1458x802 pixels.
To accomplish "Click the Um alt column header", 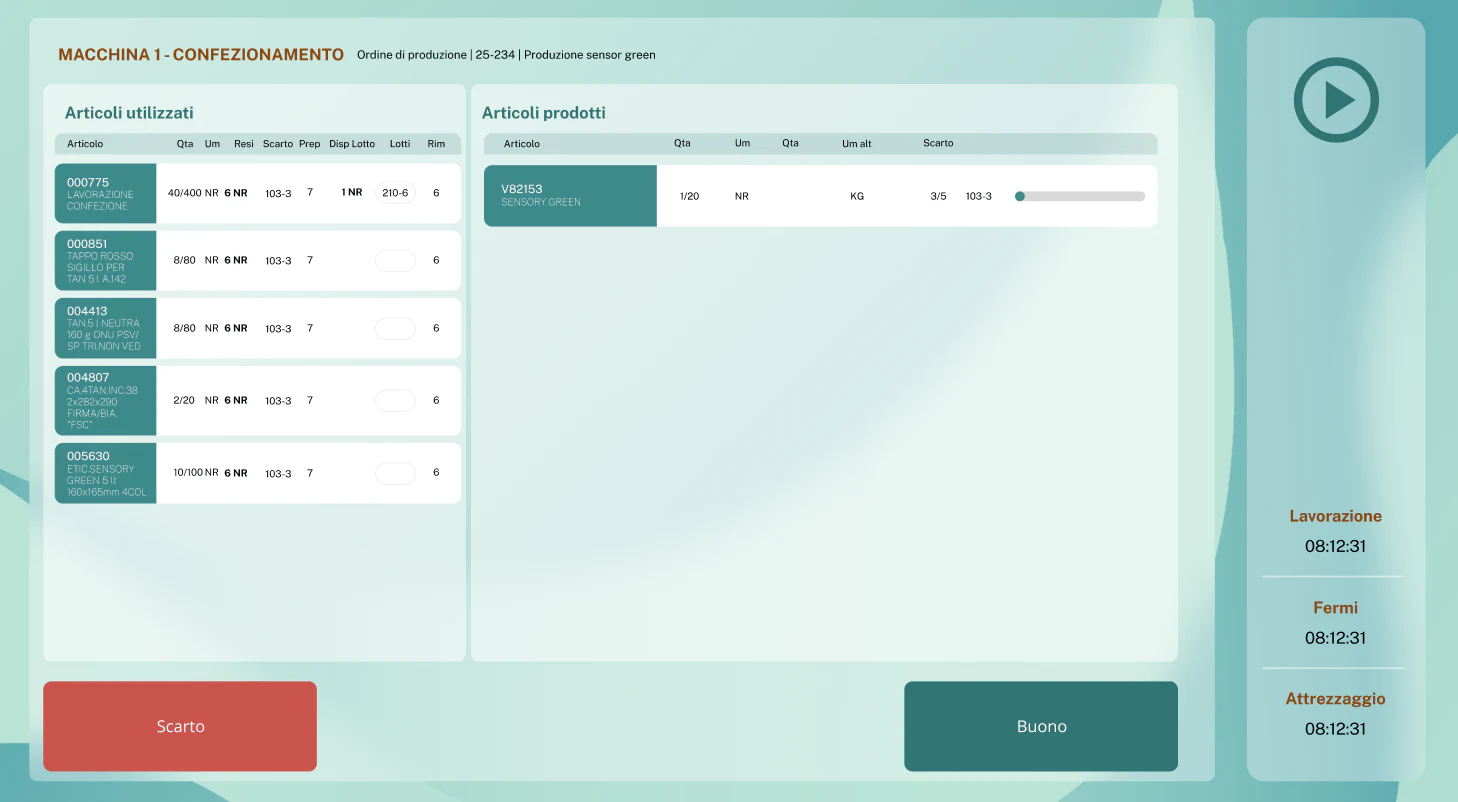I will (x=857, y=144).
